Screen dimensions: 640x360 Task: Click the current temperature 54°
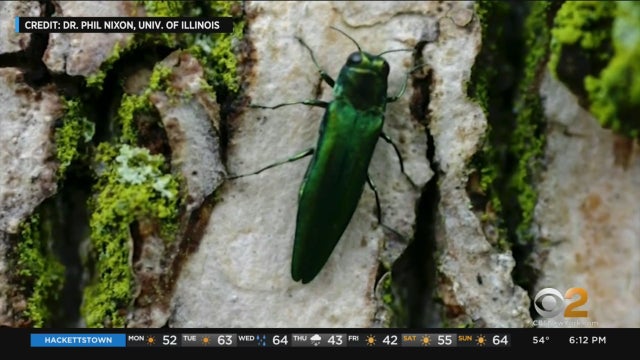[541, 340]
